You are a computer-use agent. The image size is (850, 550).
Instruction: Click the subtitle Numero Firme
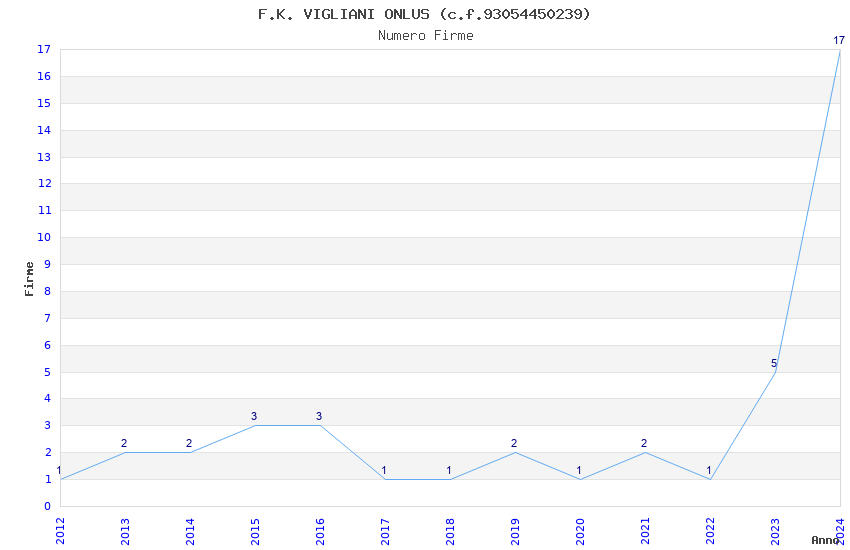click(x=426, y=36)
